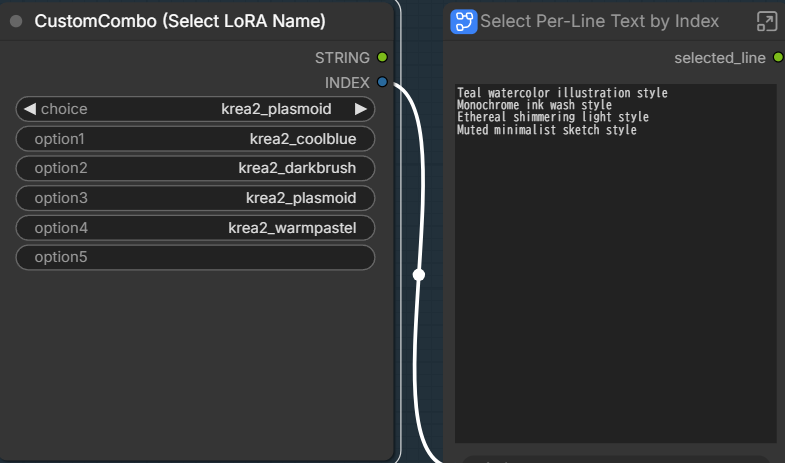Click the subgraph icon of Select Per-Line Text node
The height and width of the screenshot is (463, 785).
coord(464,22)
